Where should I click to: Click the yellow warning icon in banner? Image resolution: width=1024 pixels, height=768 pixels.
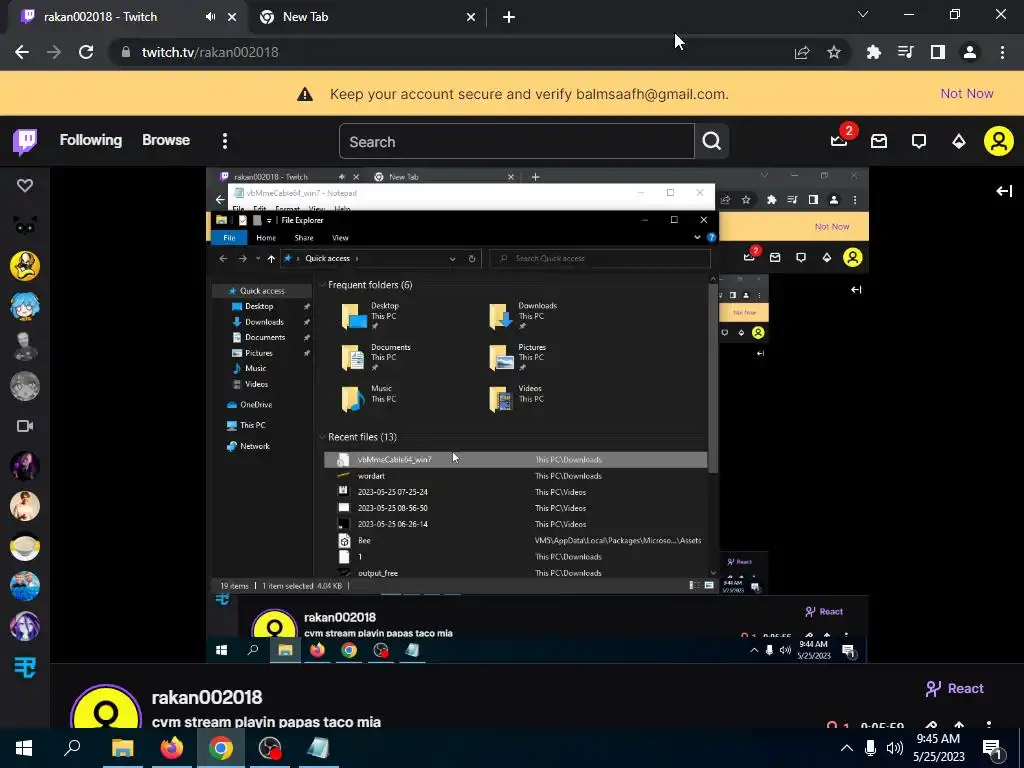305,94
